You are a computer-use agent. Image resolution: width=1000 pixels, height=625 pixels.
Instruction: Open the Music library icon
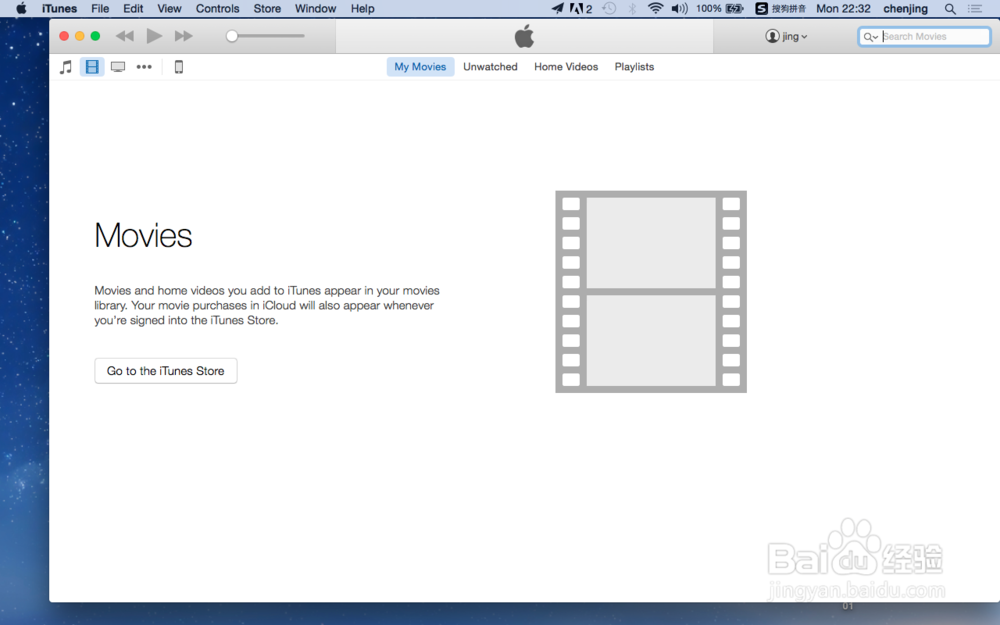coord(66,67)
